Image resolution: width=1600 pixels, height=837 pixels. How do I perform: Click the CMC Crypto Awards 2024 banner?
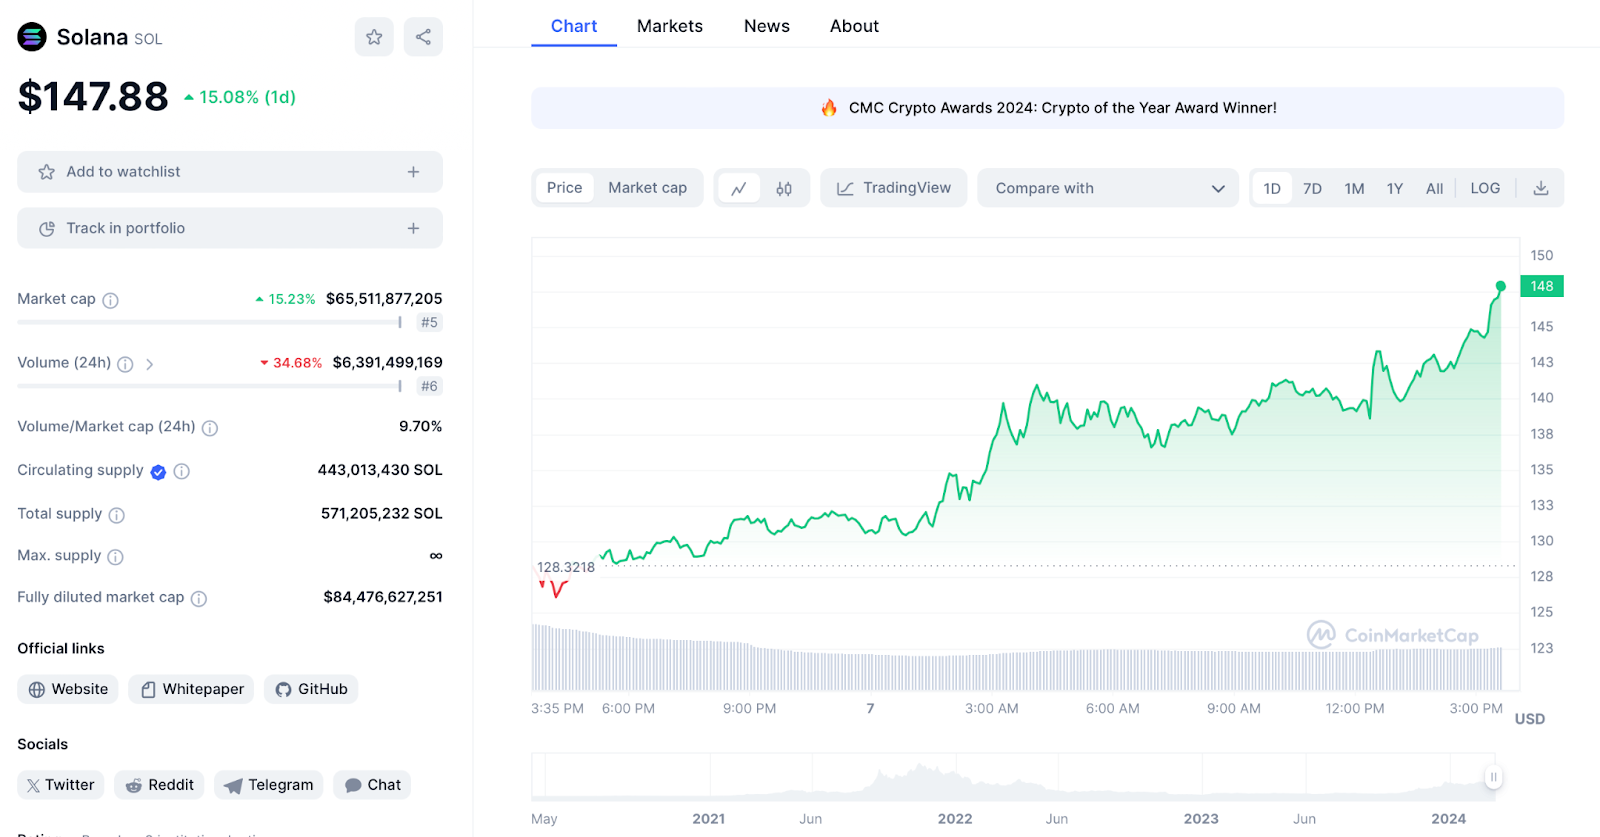point(1048,108)
